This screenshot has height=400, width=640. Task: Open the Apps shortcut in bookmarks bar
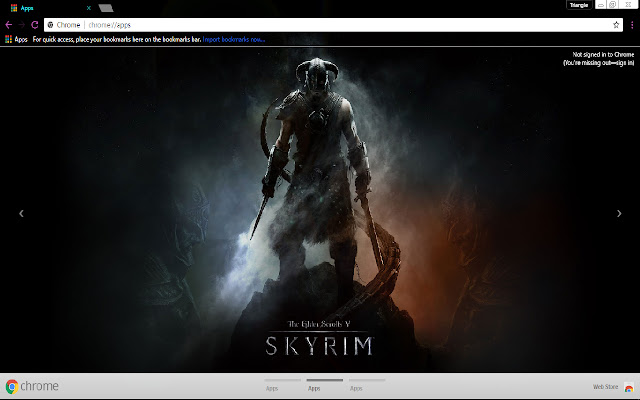point(16,39)
